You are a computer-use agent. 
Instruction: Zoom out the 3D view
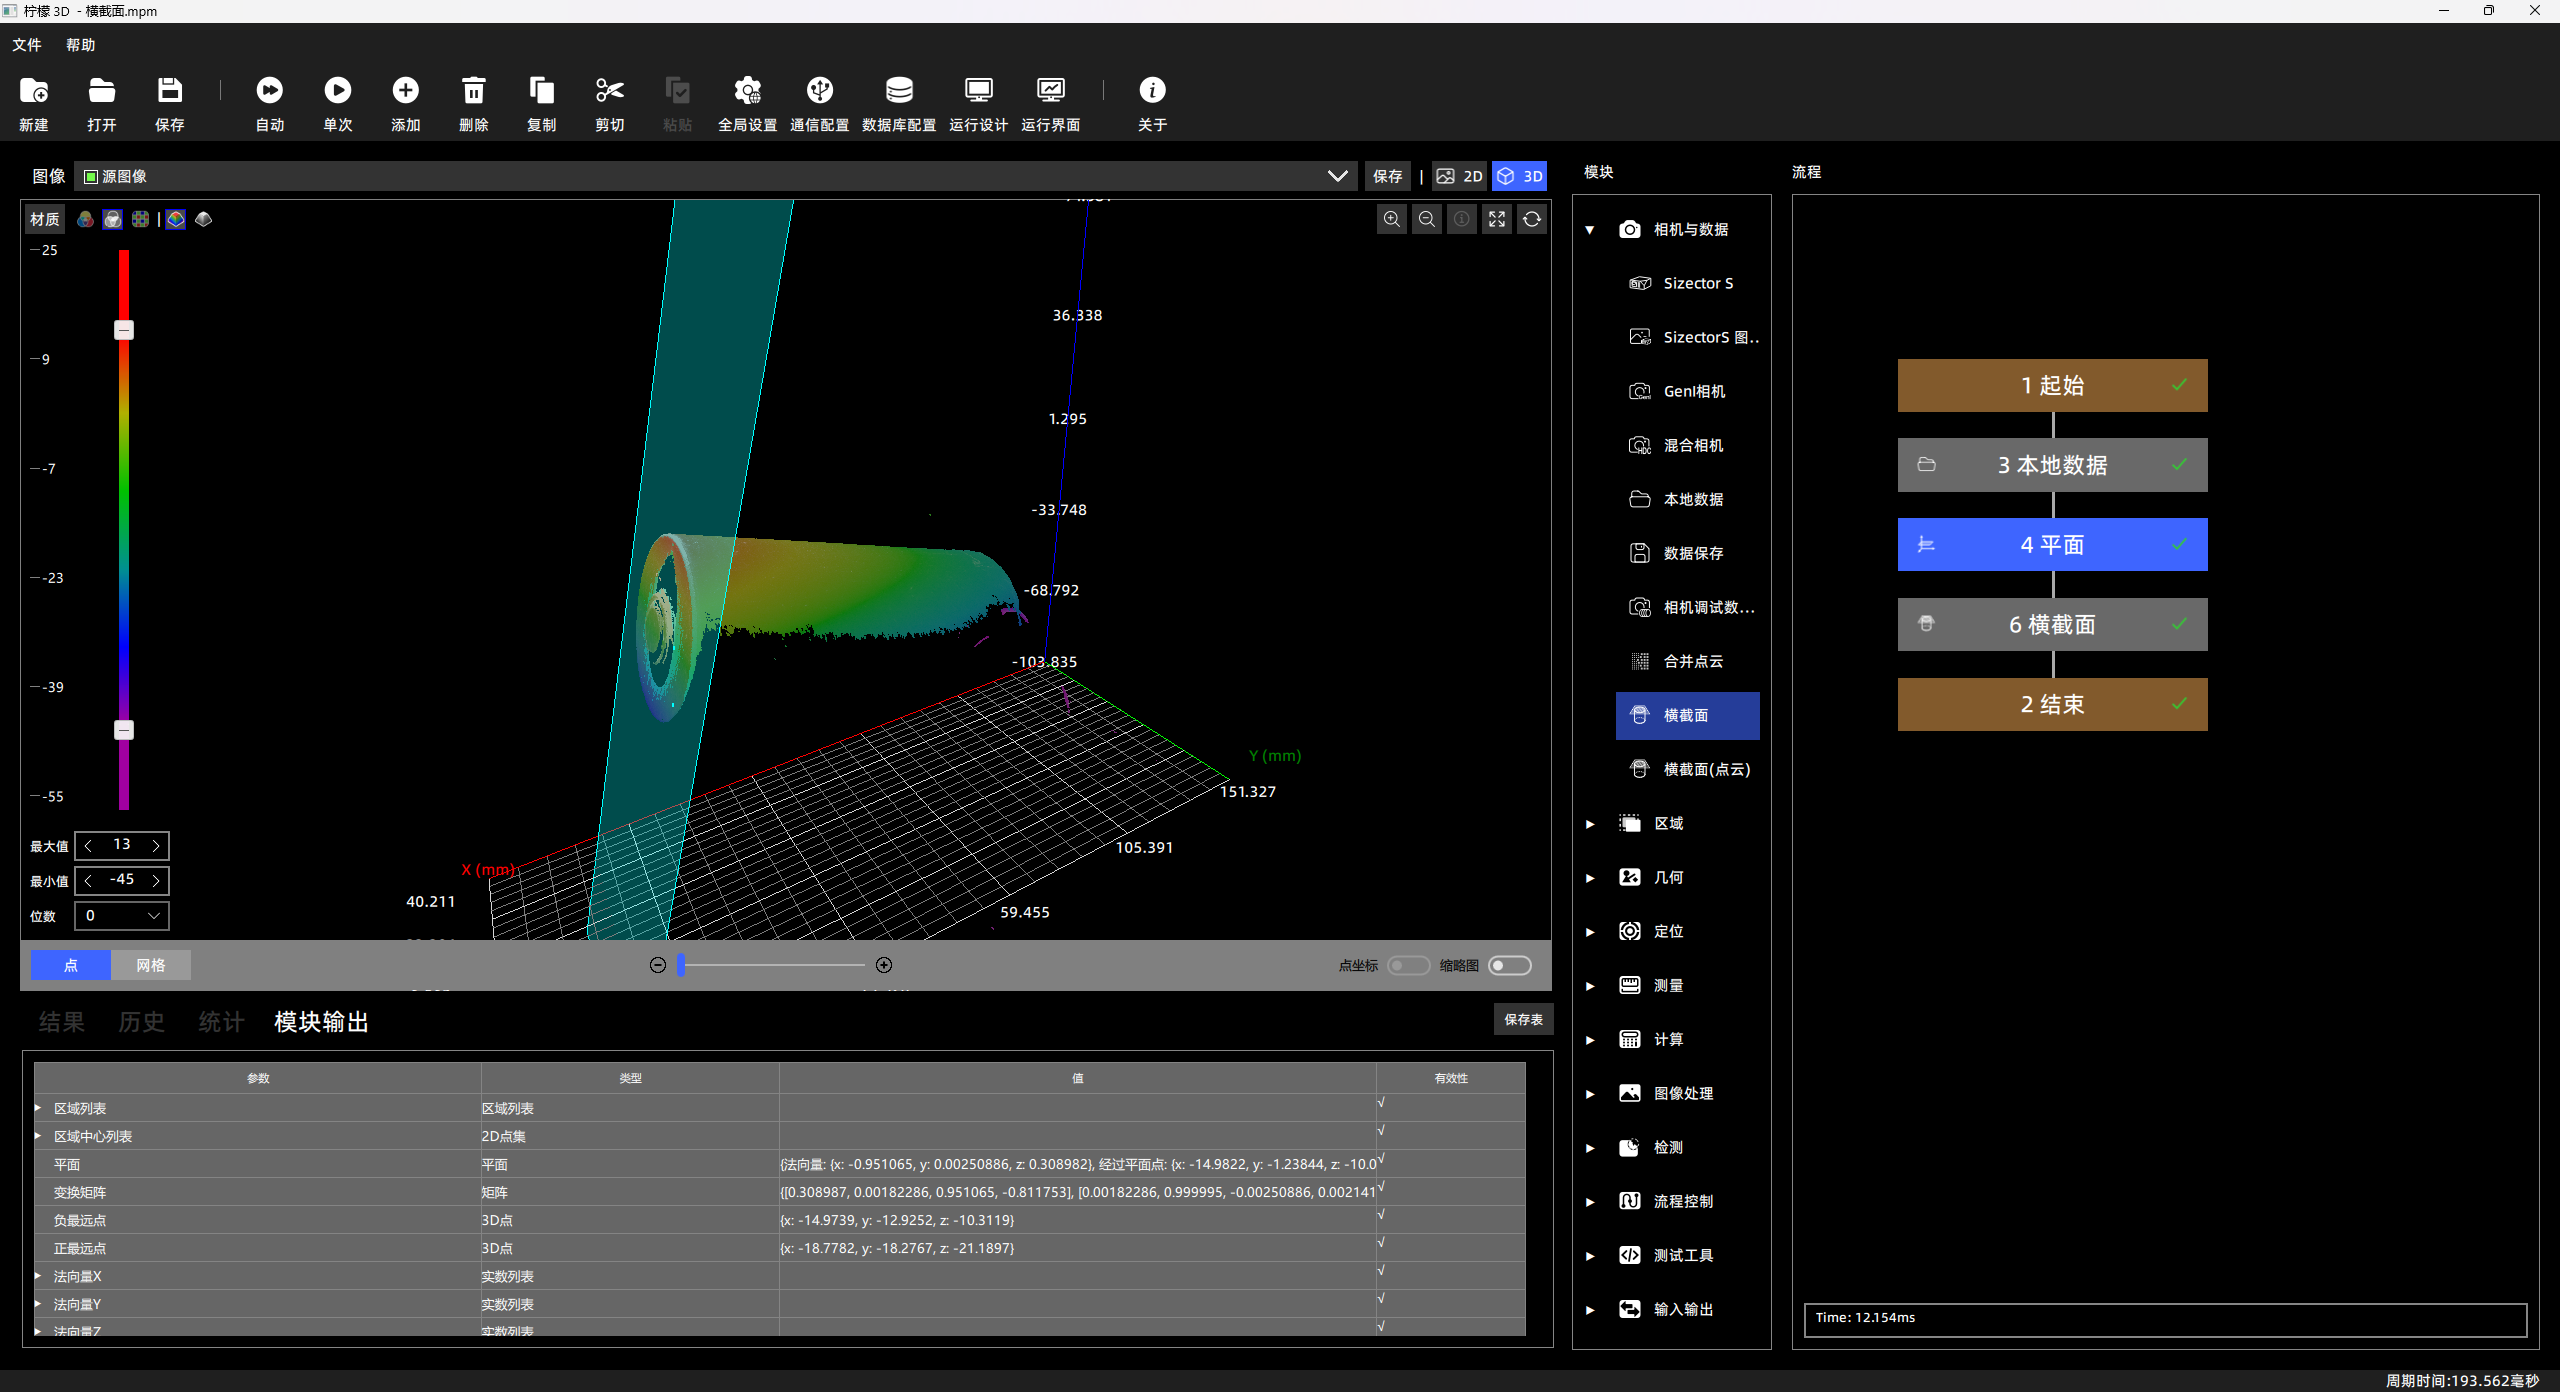coord(1427,219)
